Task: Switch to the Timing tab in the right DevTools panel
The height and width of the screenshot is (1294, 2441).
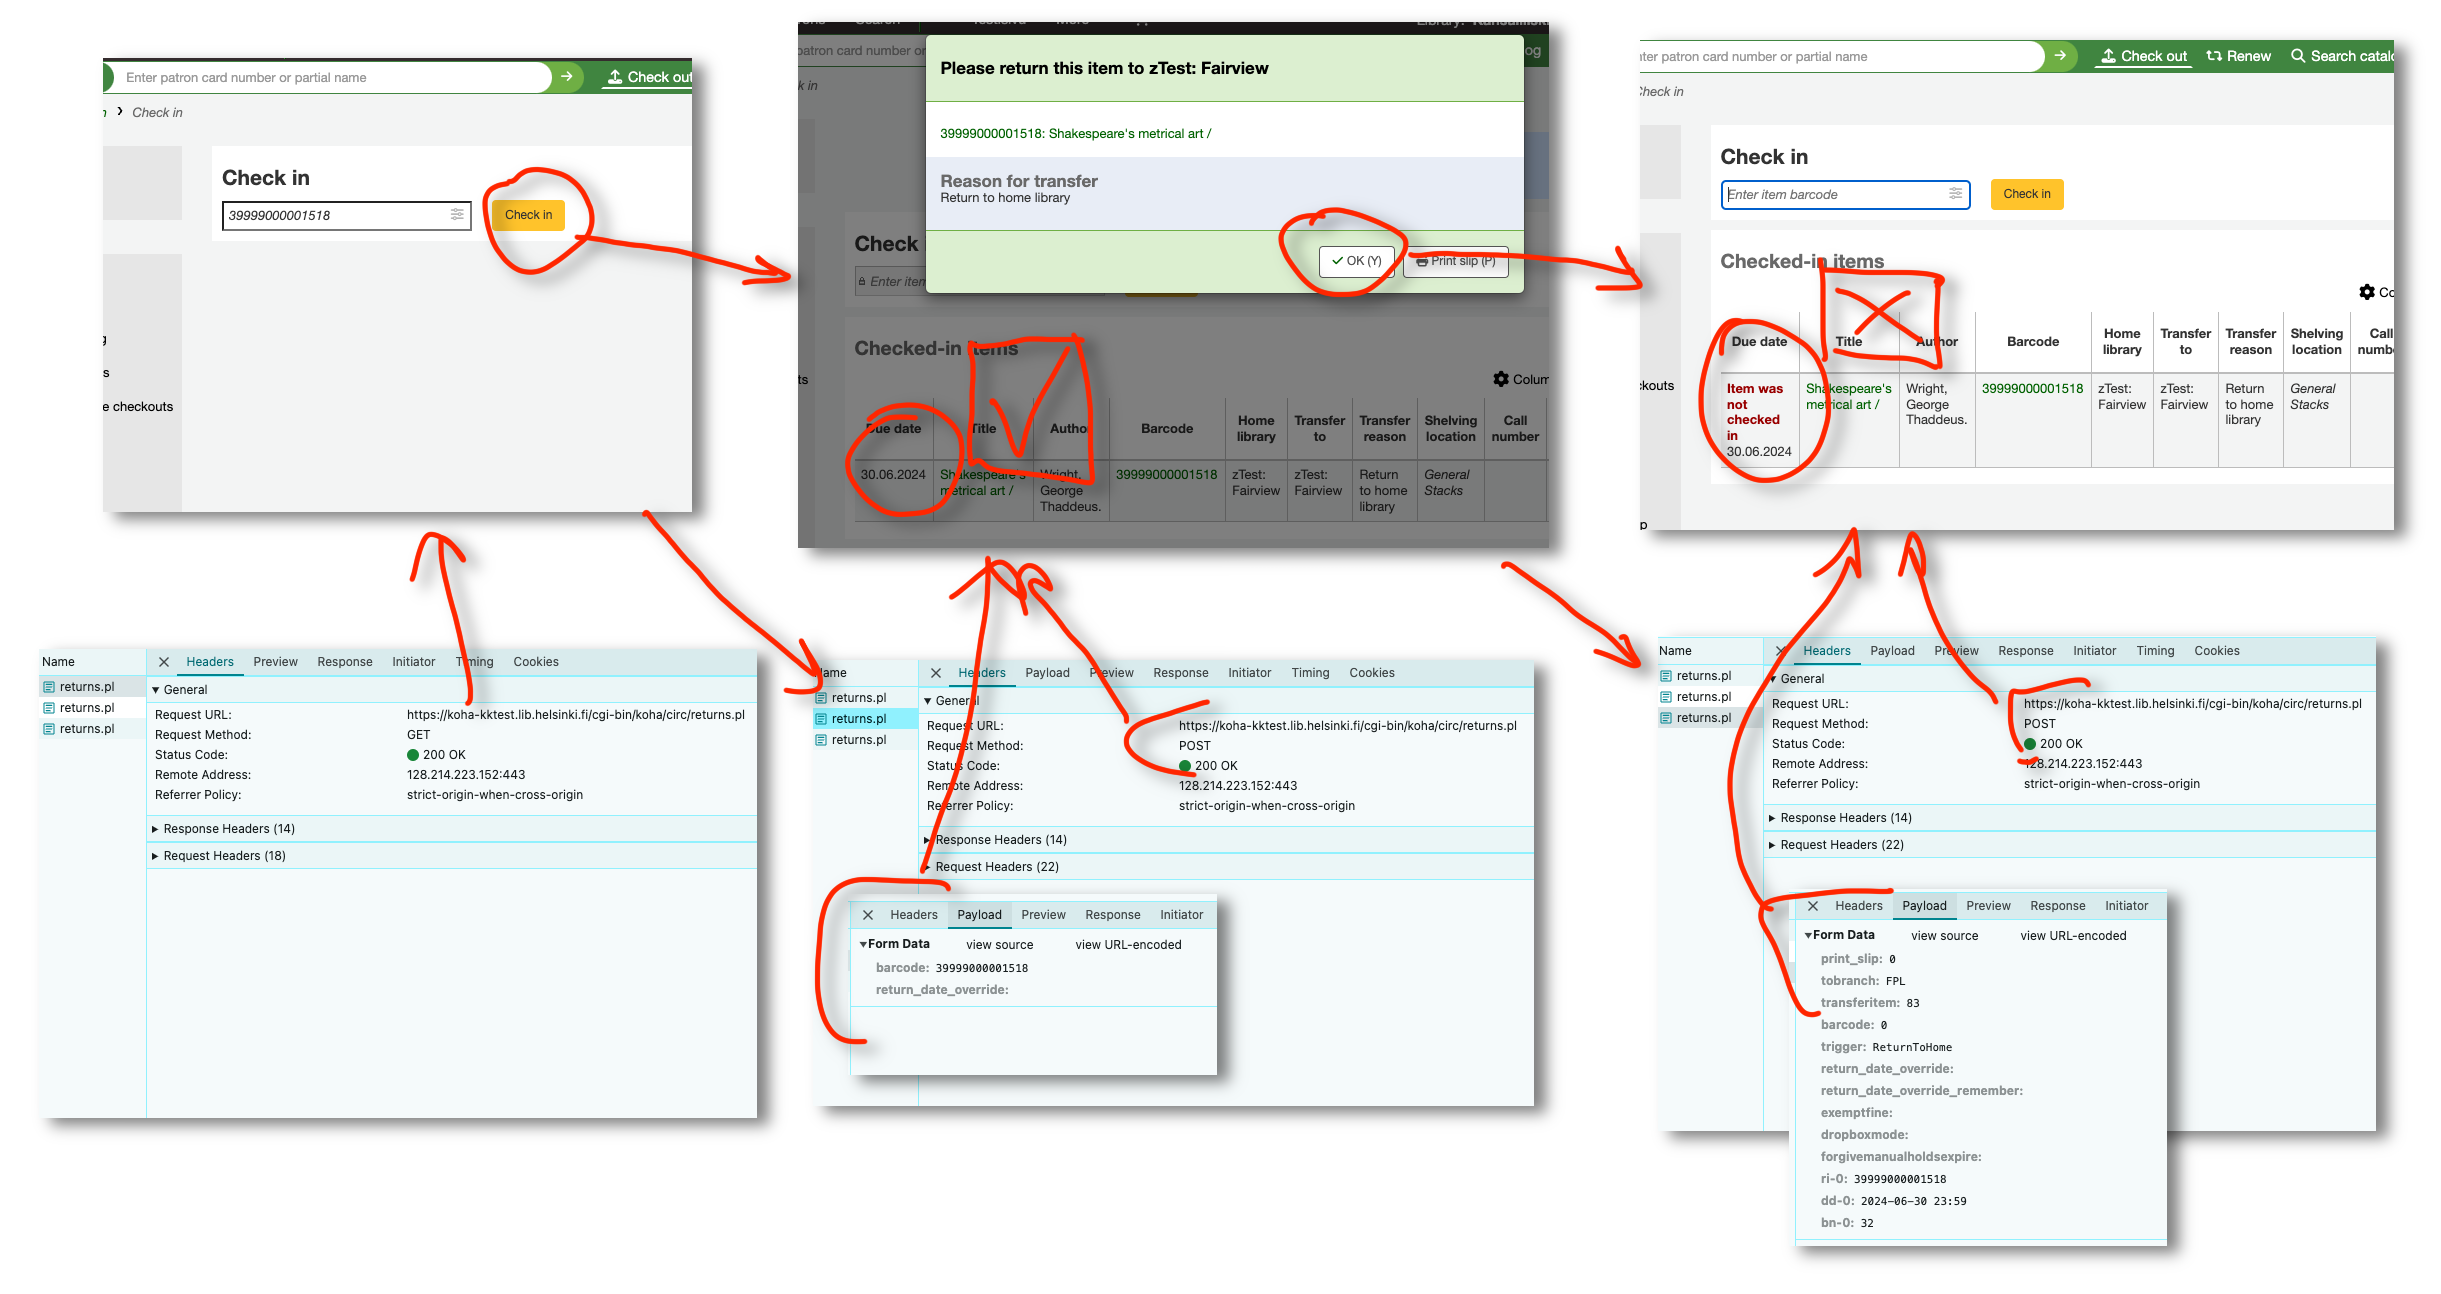Action: click(2155, 651)
